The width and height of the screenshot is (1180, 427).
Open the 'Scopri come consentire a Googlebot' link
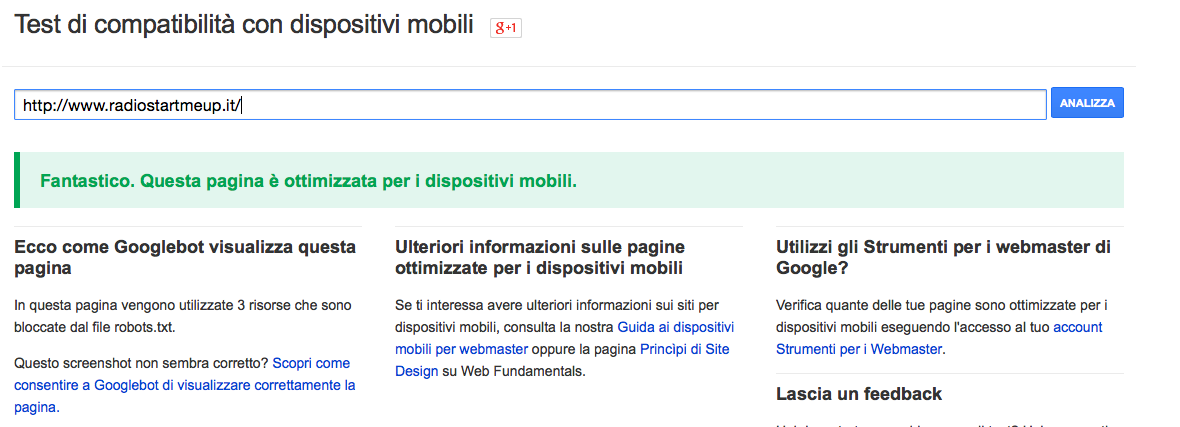point(184,386)
